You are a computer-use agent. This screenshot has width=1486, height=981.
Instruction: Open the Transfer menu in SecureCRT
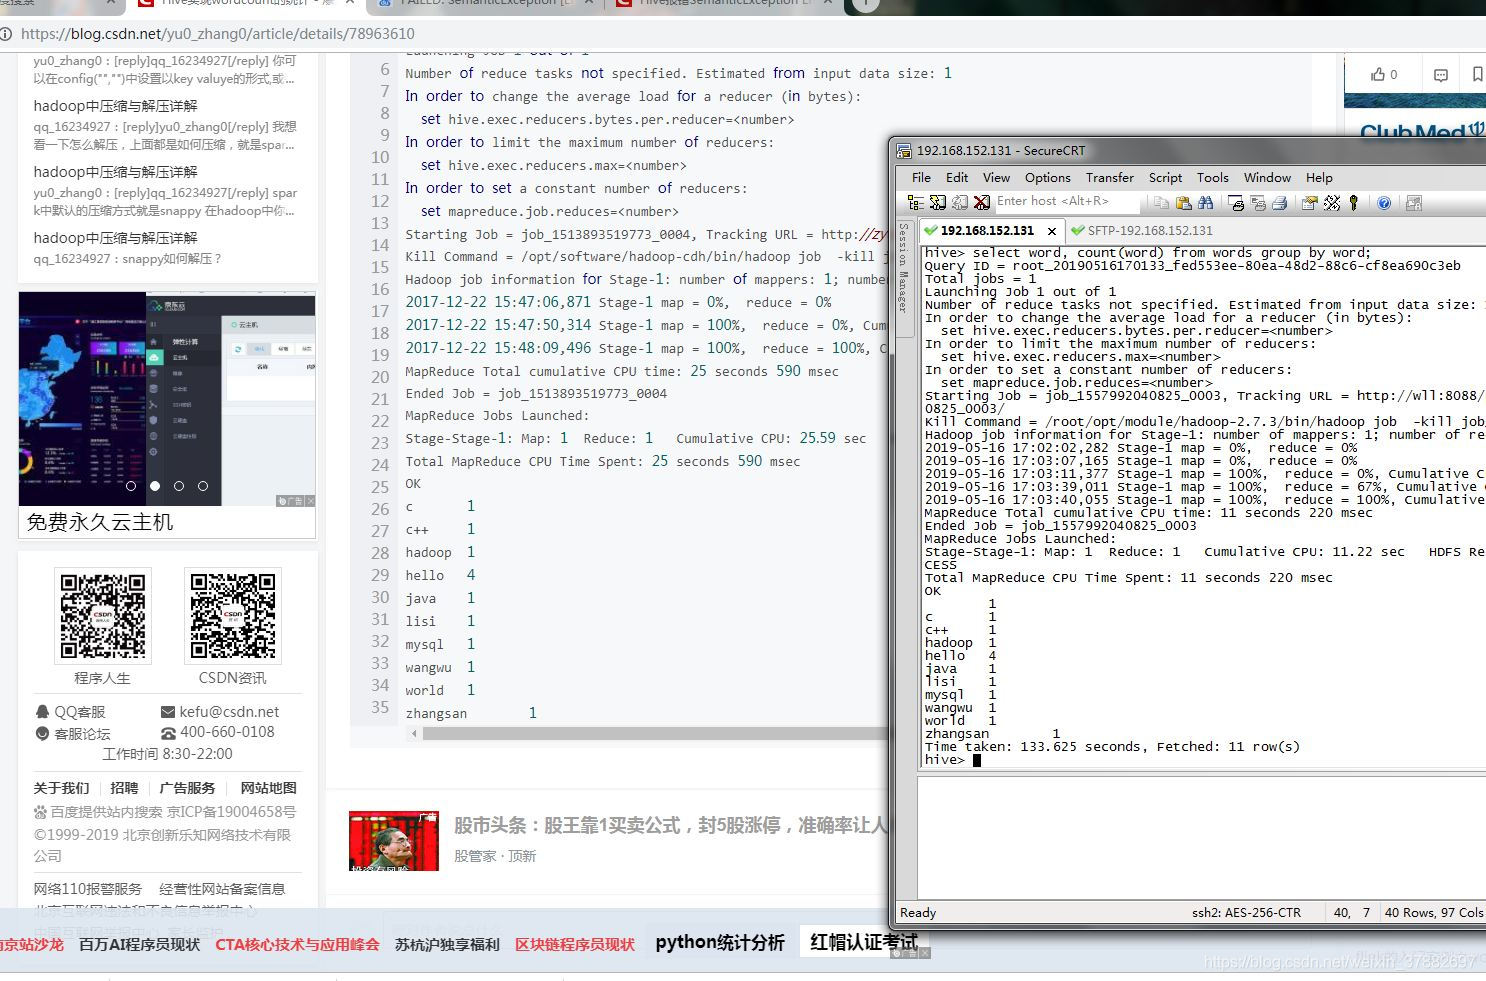tap(1109, 177)
